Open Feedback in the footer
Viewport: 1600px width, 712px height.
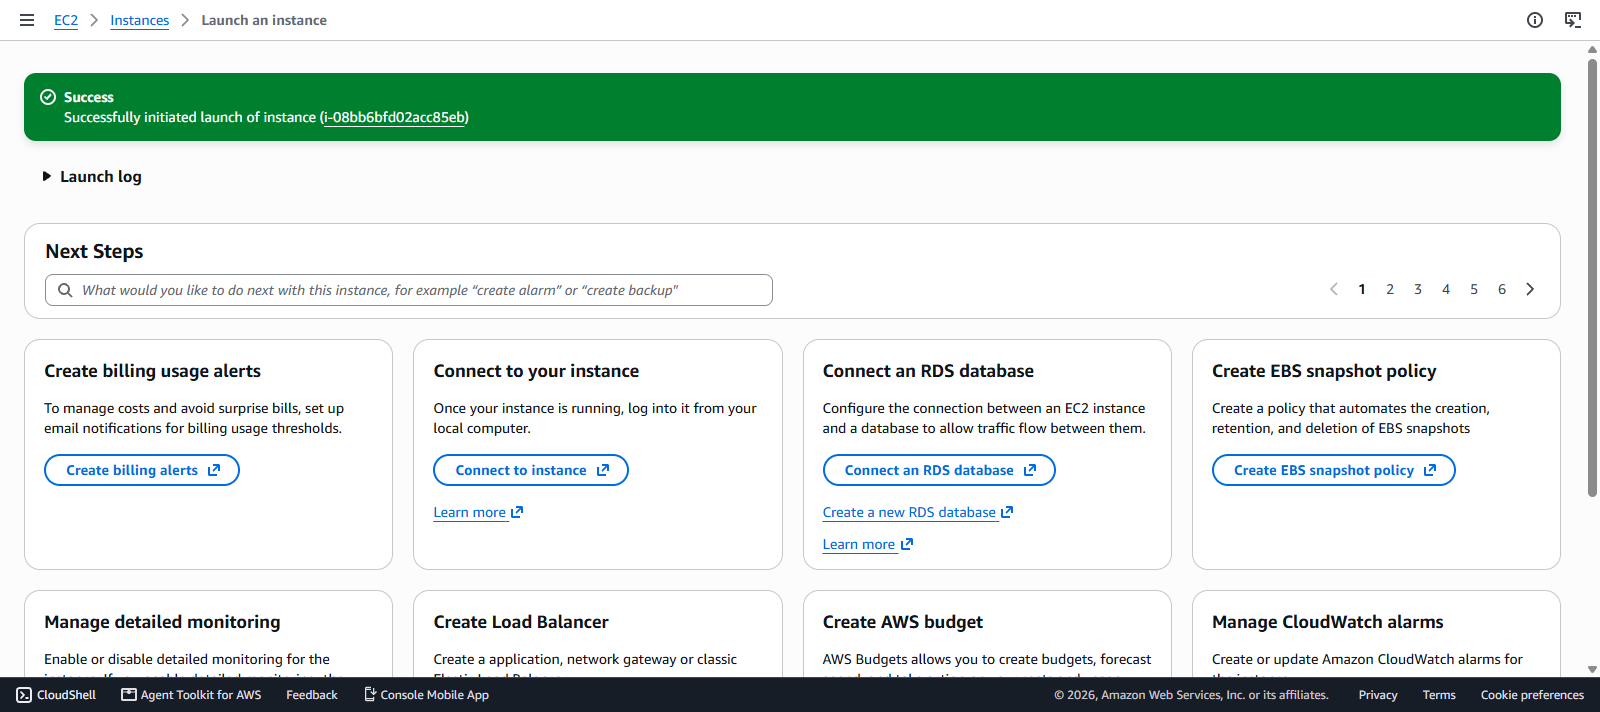312,695
